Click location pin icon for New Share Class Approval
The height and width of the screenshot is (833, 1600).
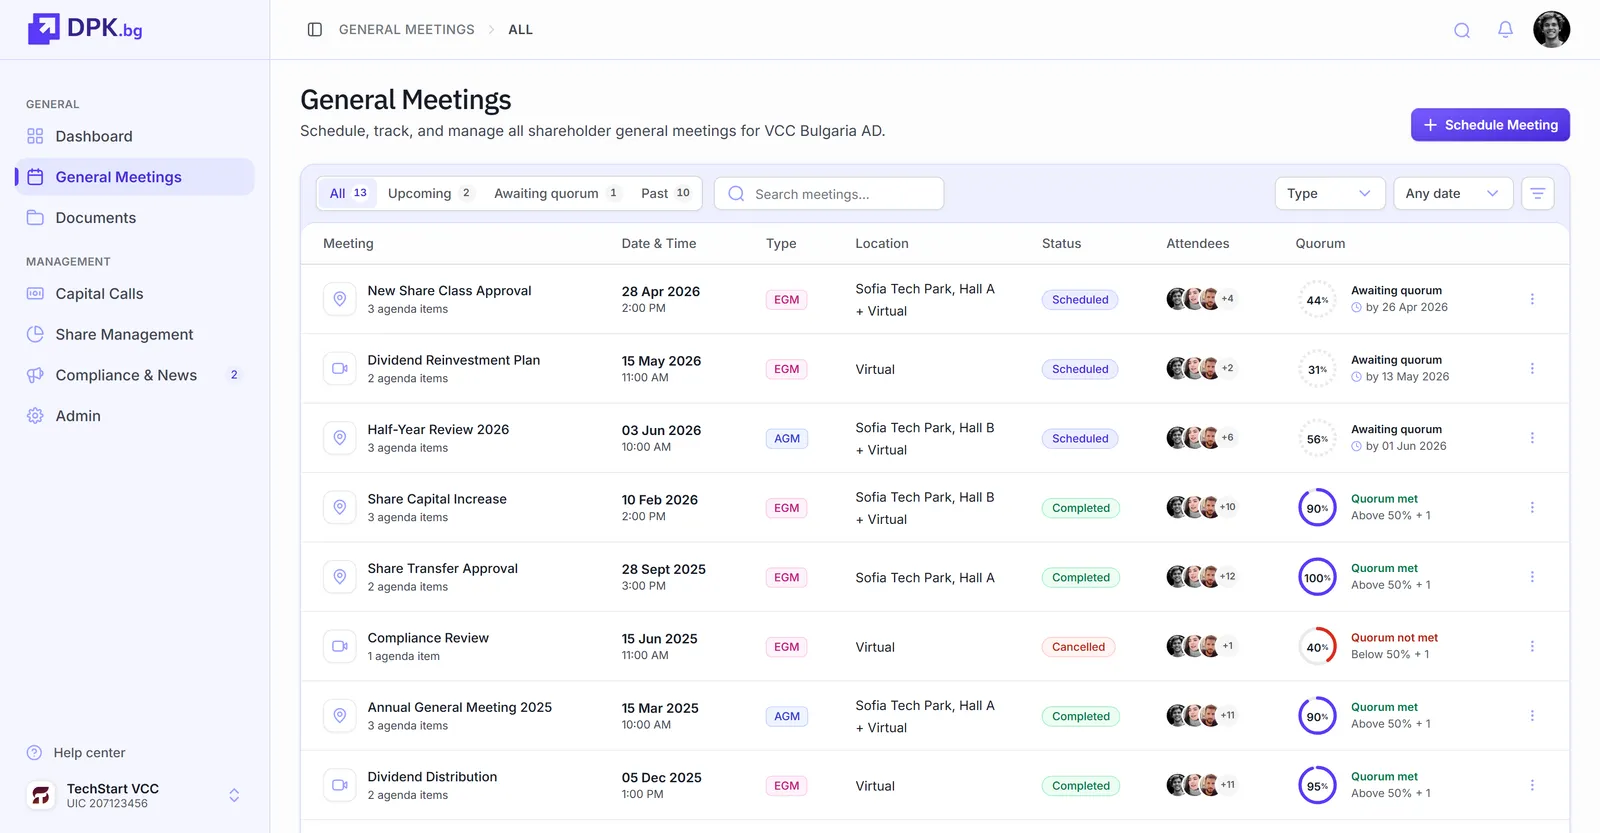coord(340,299)
